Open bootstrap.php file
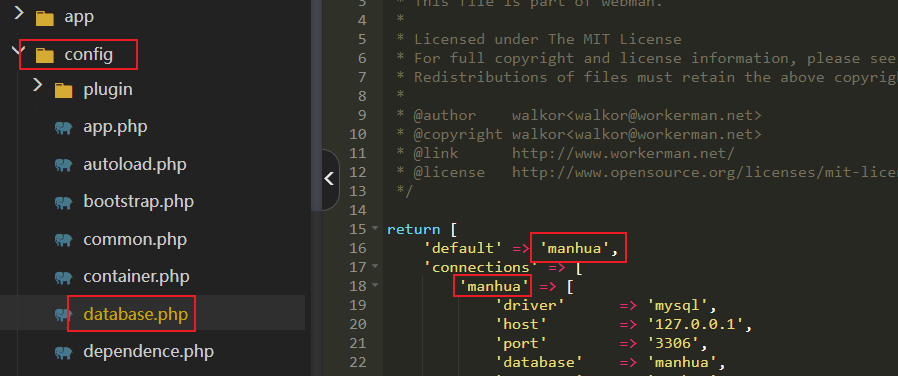This screenshot has height=376, width=898. 139,202
